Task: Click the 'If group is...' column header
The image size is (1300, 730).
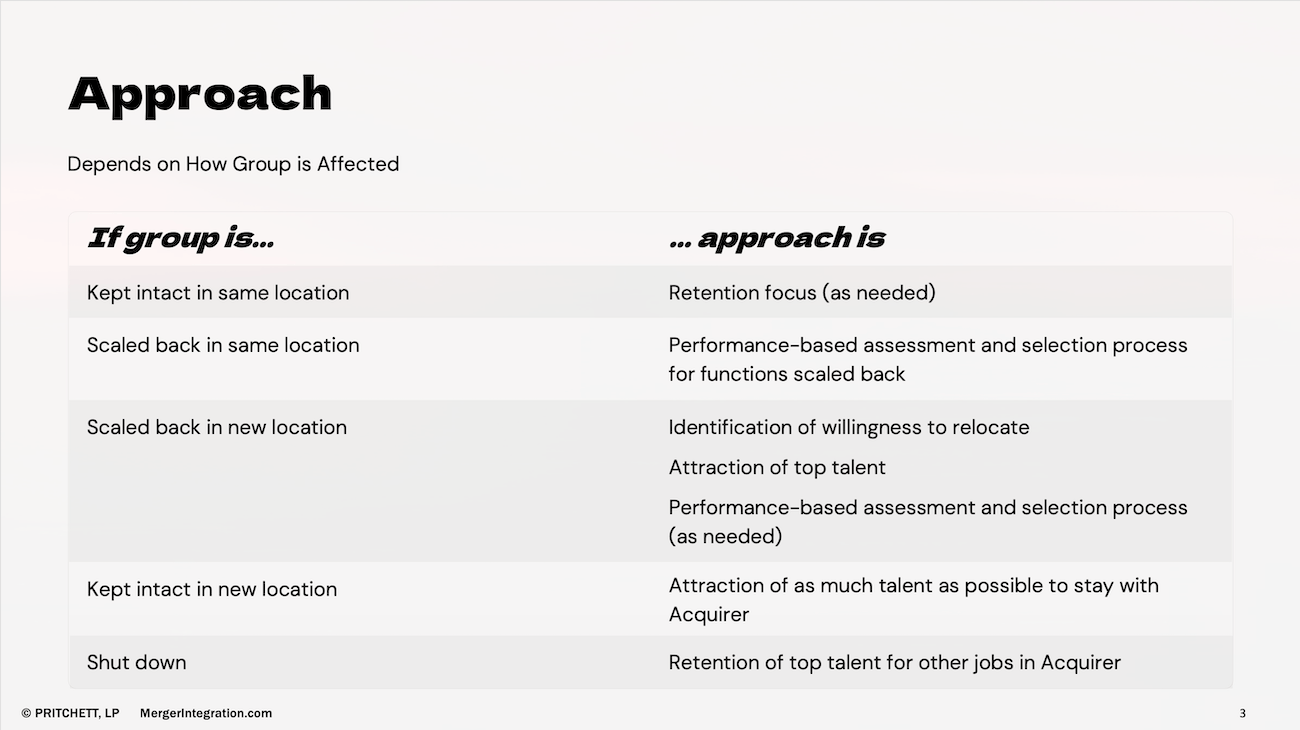Action: pos(180,238)
